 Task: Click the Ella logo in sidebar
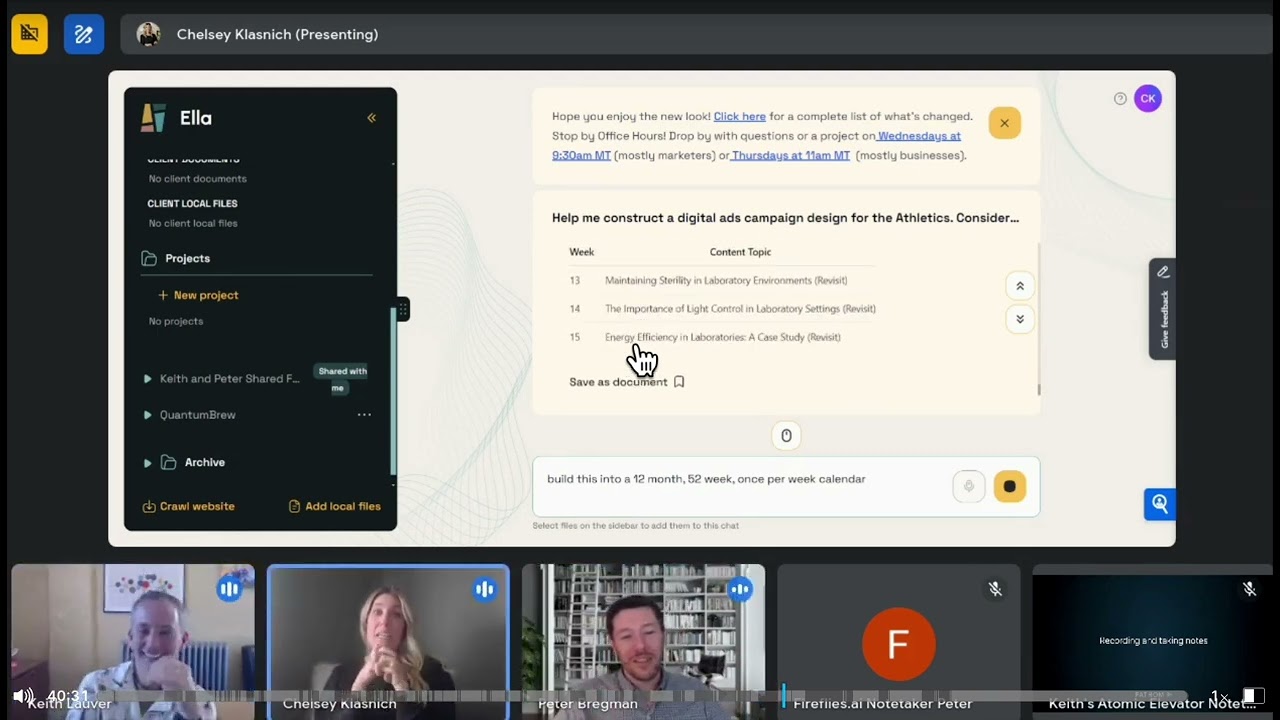pos(153,118)
